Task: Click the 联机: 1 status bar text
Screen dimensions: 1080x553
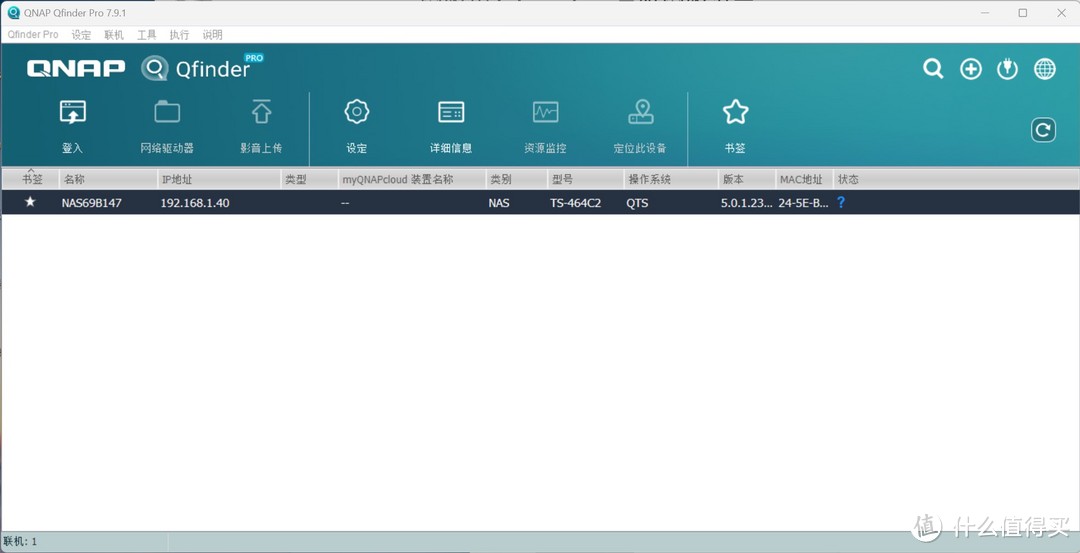Action: tap(20, 542)
